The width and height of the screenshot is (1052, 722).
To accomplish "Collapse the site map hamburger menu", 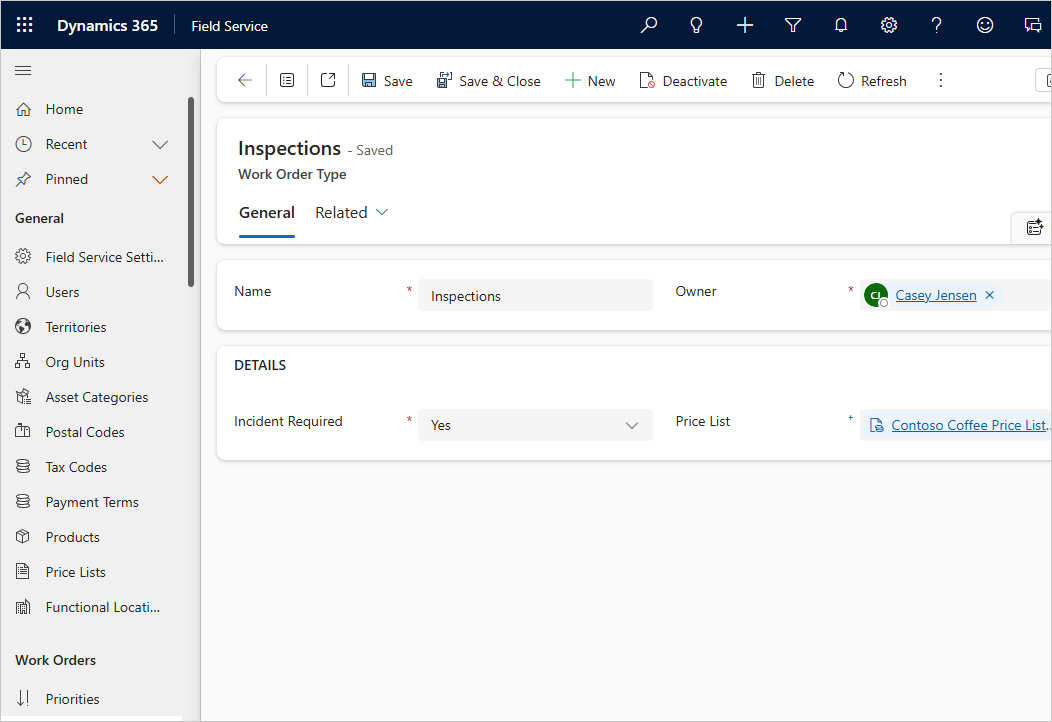I will tap(23, 70).
